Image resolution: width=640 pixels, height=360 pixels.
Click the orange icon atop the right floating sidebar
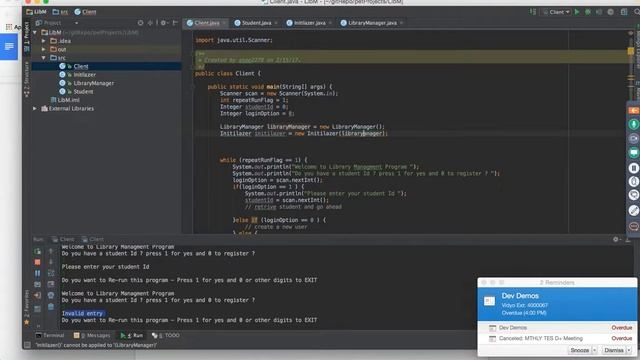click(x=633, y=111)
